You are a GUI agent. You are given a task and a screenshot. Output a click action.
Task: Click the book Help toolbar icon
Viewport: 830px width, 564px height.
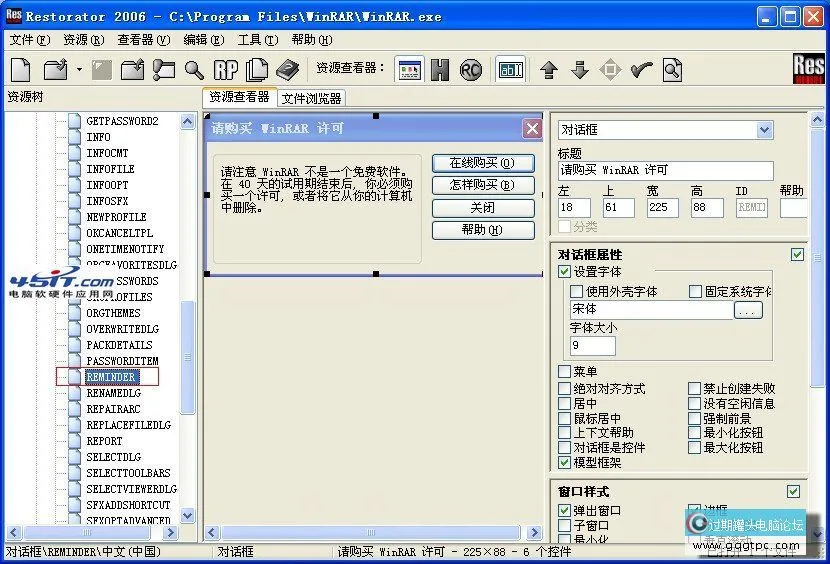click(x=287, y=69)
